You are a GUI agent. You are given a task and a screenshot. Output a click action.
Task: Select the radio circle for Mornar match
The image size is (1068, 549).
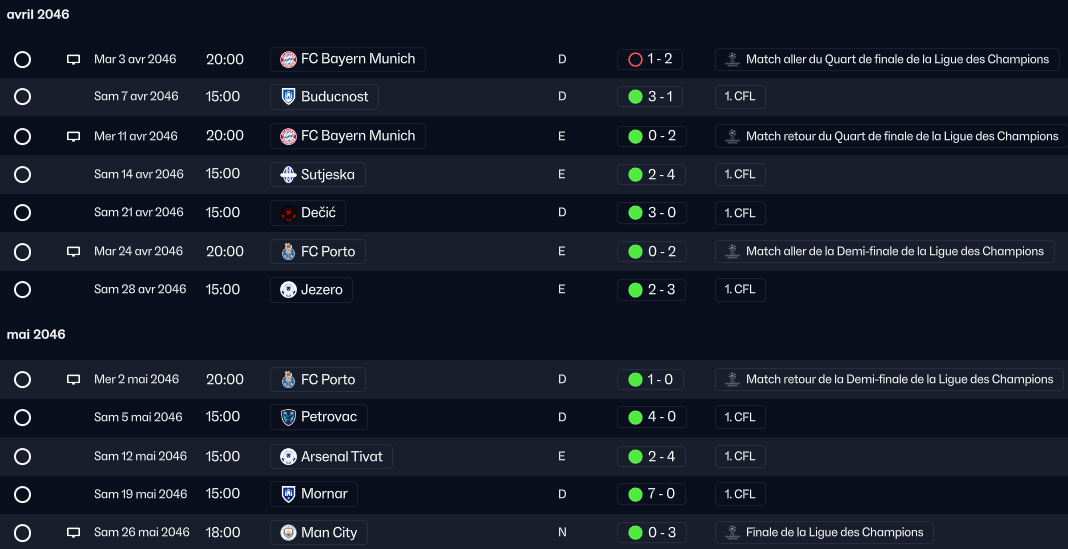click(x=22, y=495)
